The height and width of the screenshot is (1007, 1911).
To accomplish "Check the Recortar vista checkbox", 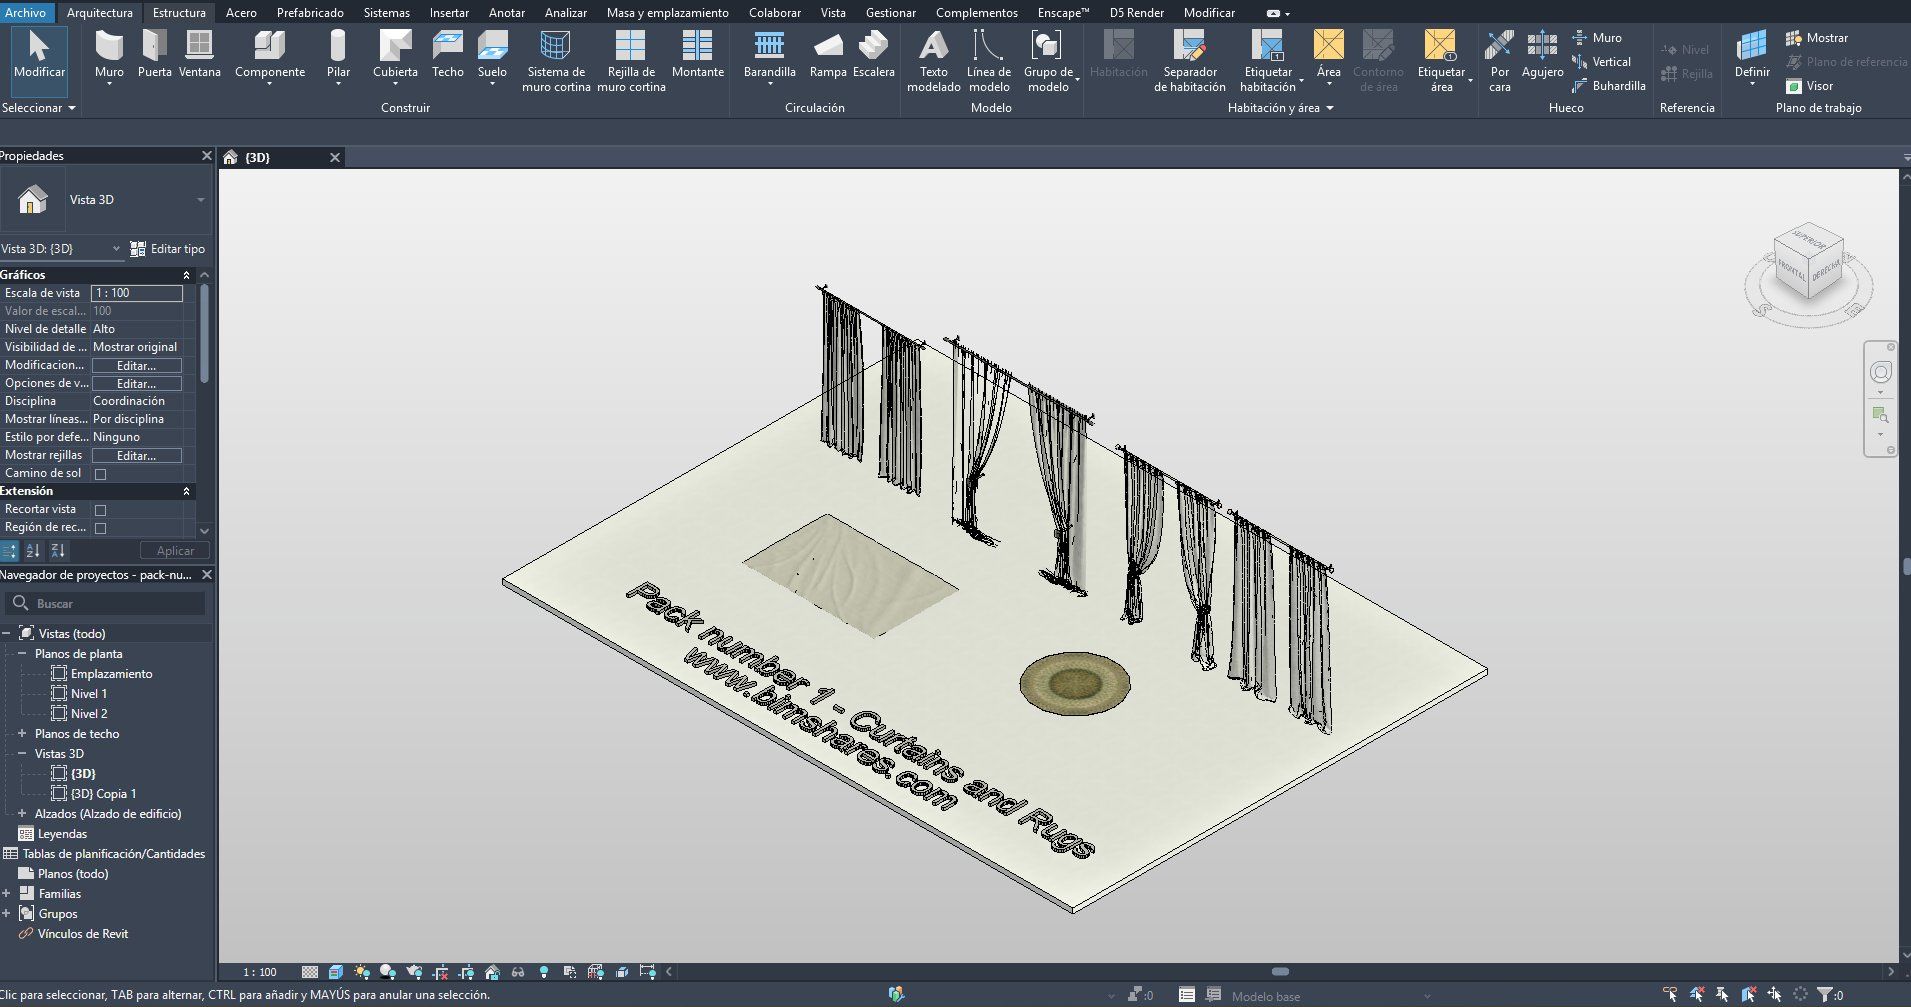I will (100, 510).
